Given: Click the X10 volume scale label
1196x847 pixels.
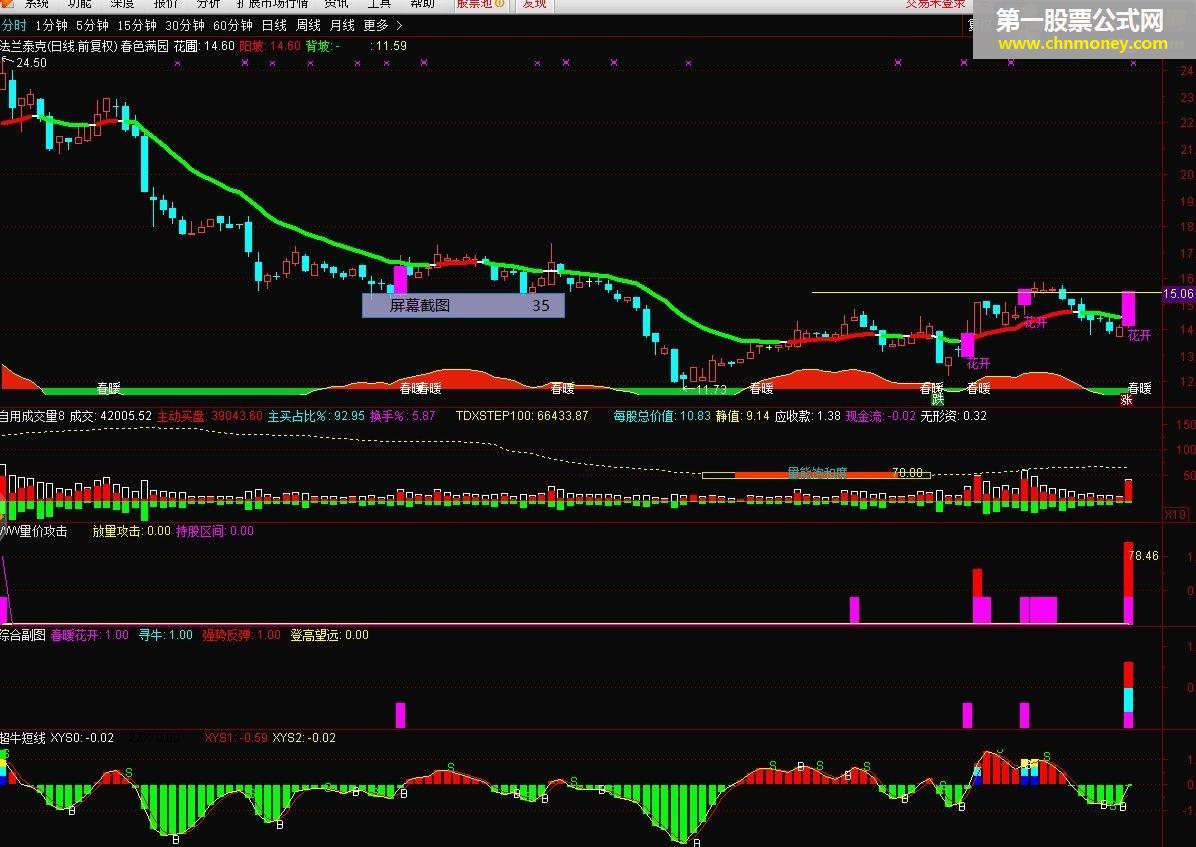Looking at the screenshot, I should pos(1175,514).
